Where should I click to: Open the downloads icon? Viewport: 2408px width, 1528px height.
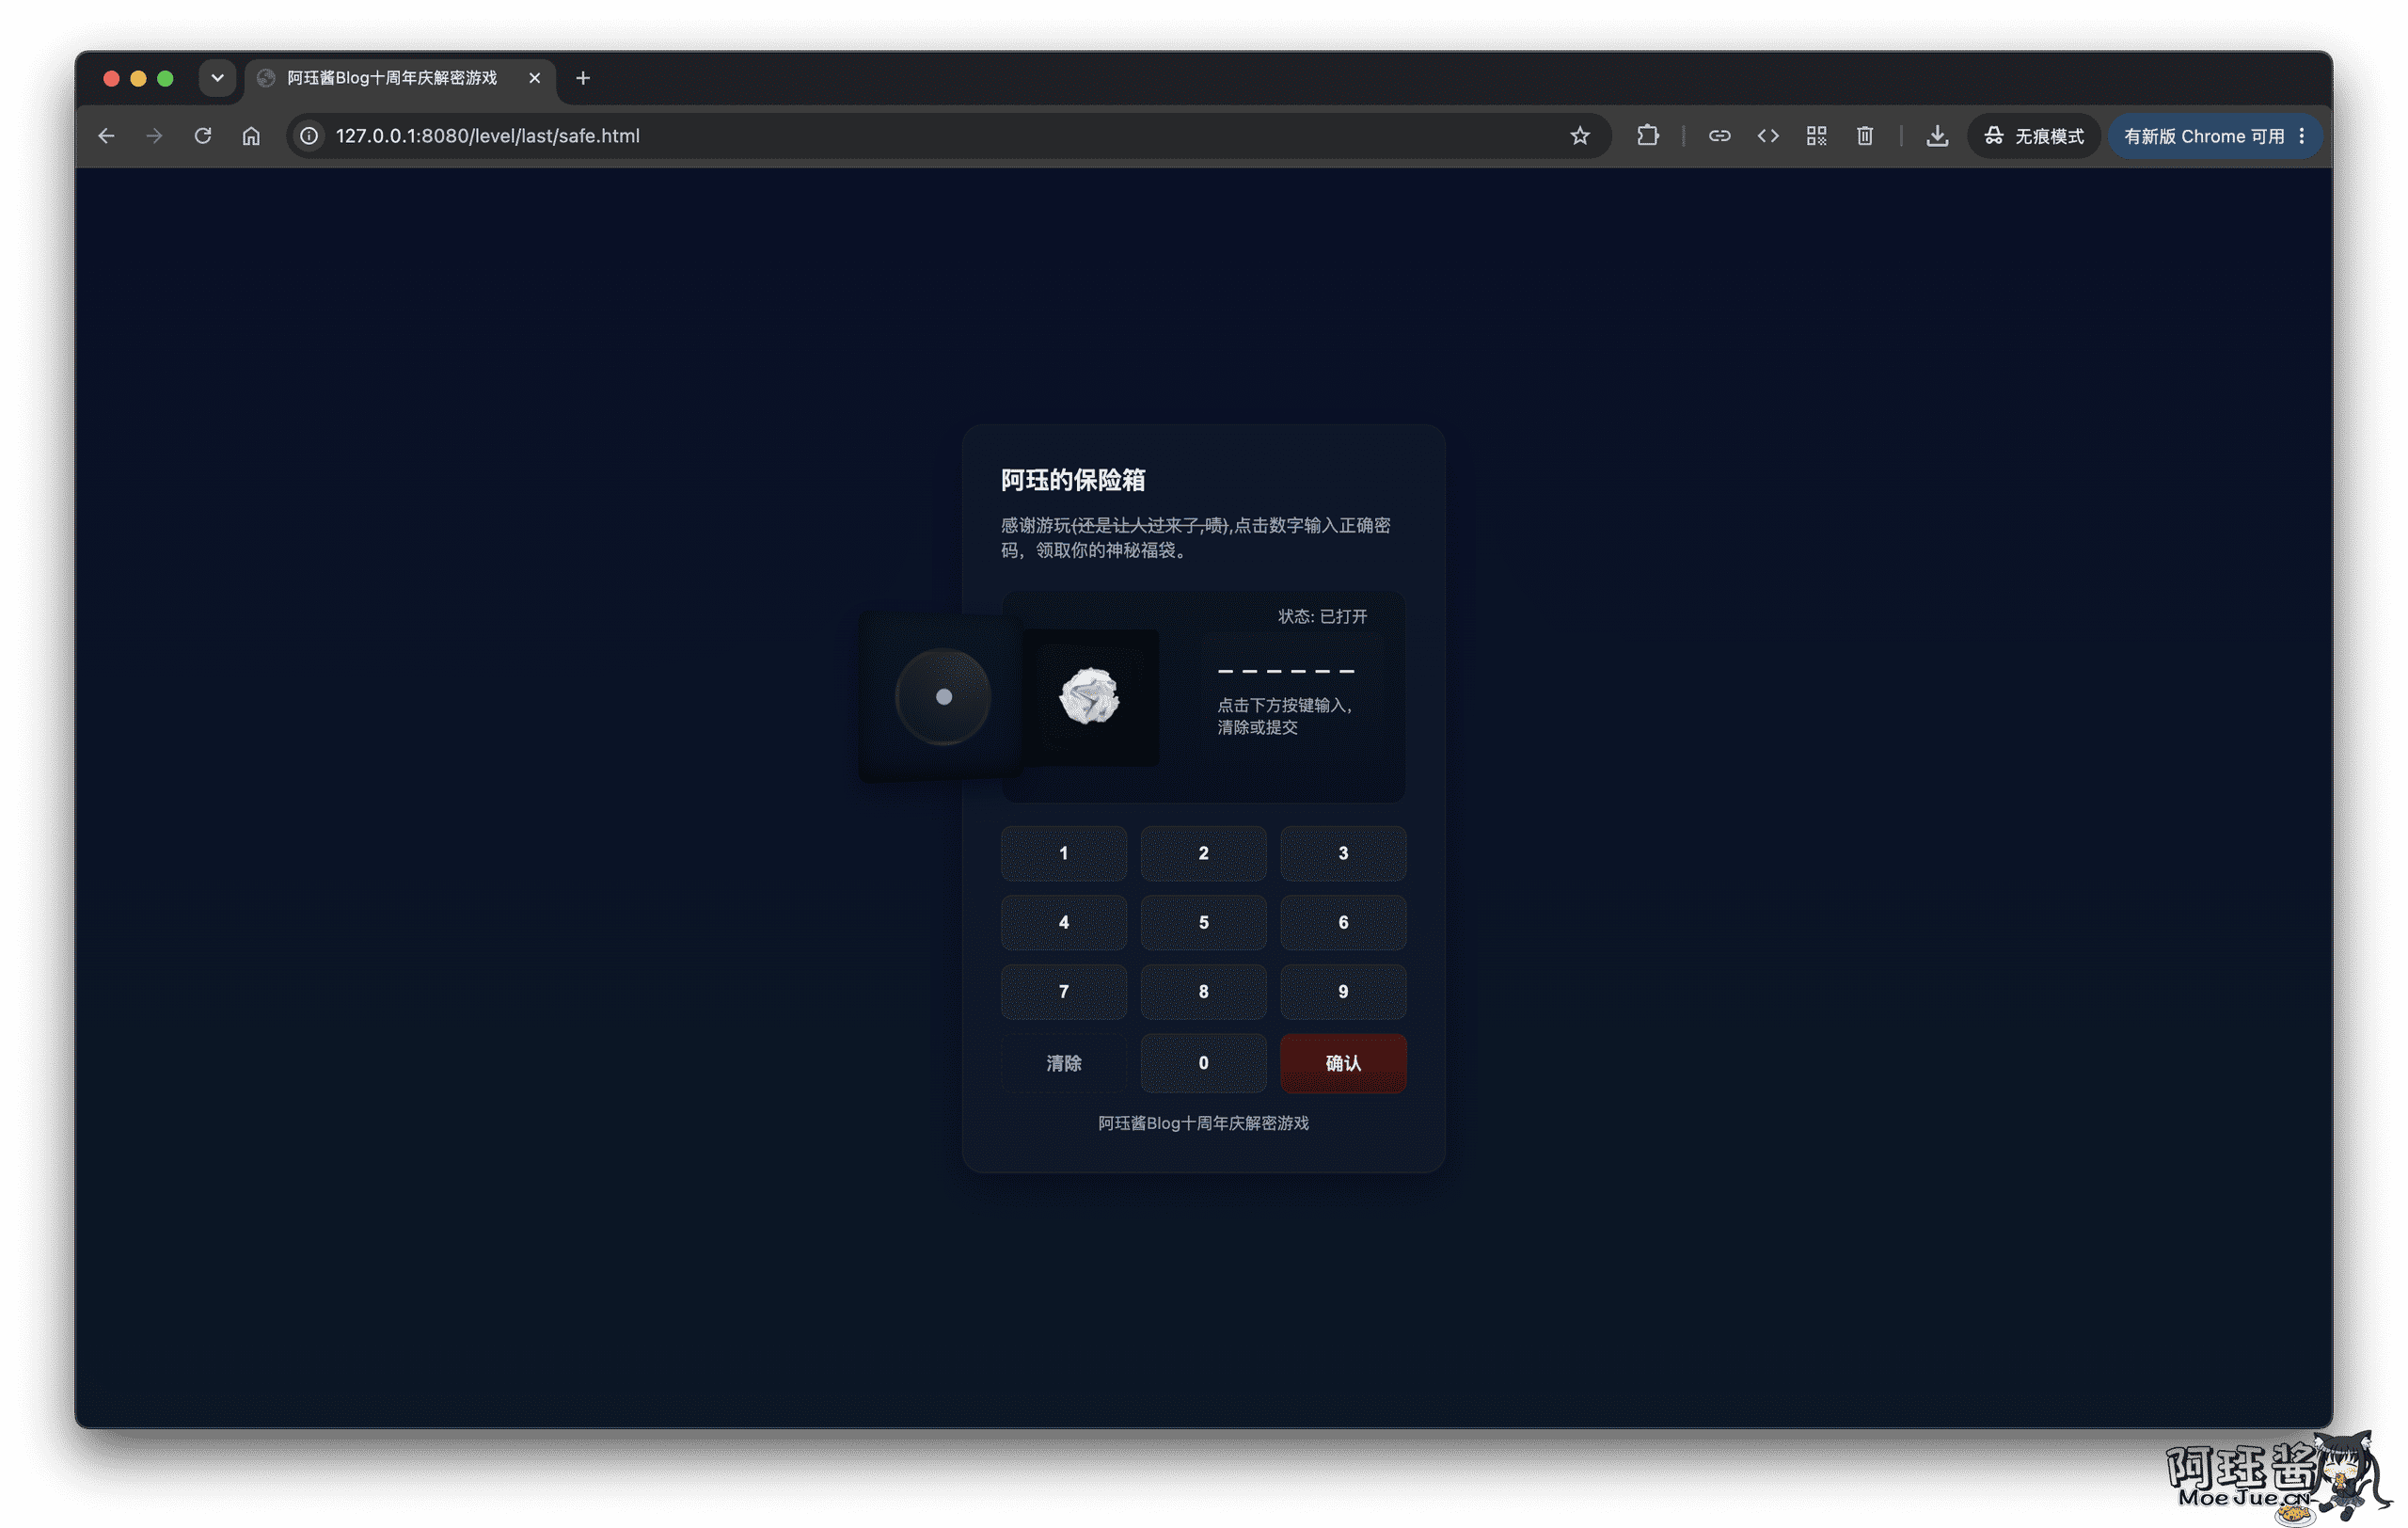pos(1937,136)
